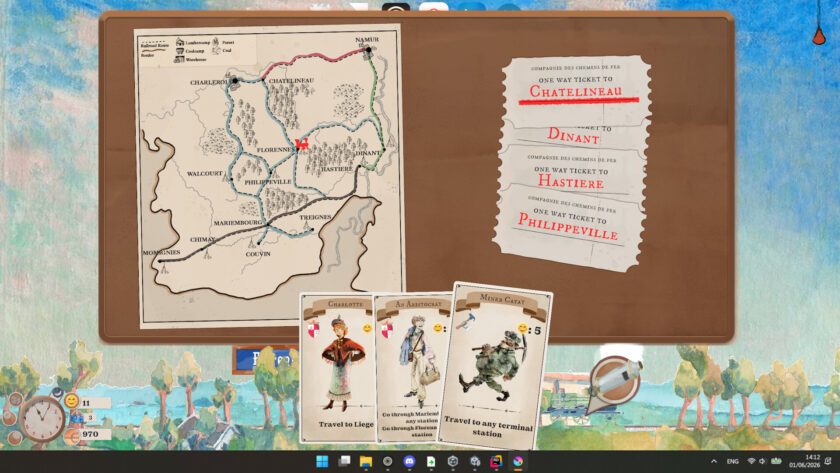Open the taskbar clock showing 14:12

pos(806,461)
